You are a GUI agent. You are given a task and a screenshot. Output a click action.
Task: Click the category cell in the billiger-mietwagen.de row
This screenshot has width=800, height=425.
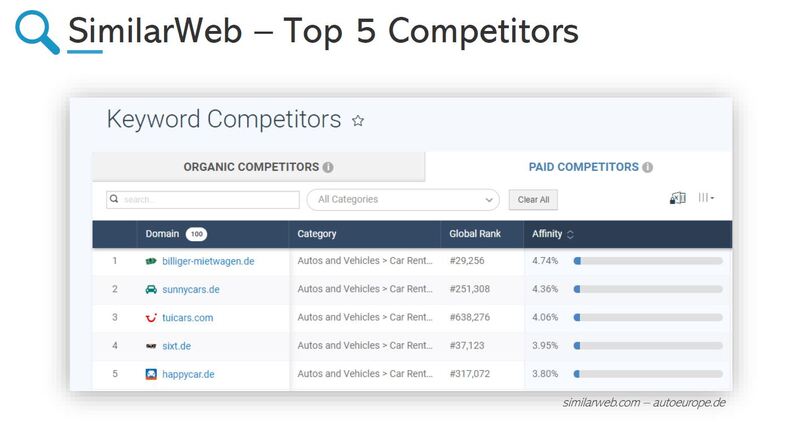[x=365, y=261]
